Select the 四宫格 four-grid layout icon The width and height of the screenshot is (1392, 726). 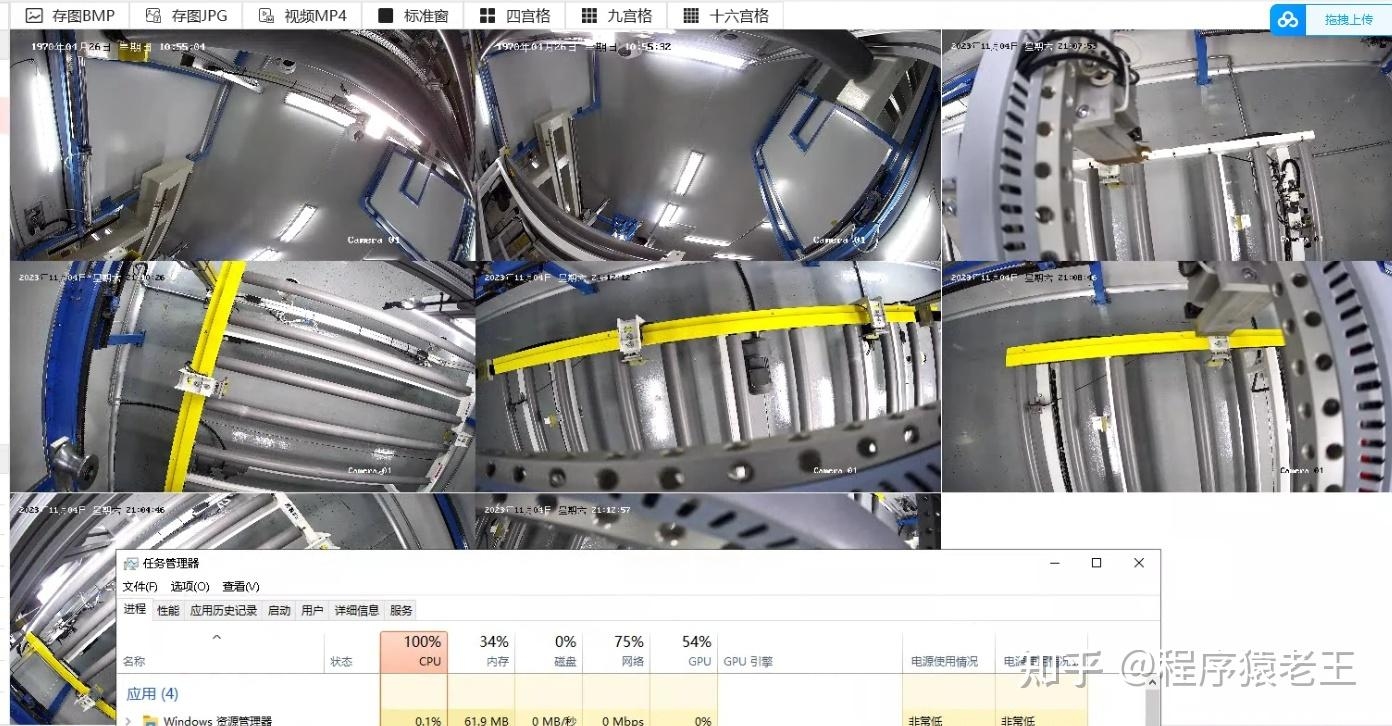(487, 16)
